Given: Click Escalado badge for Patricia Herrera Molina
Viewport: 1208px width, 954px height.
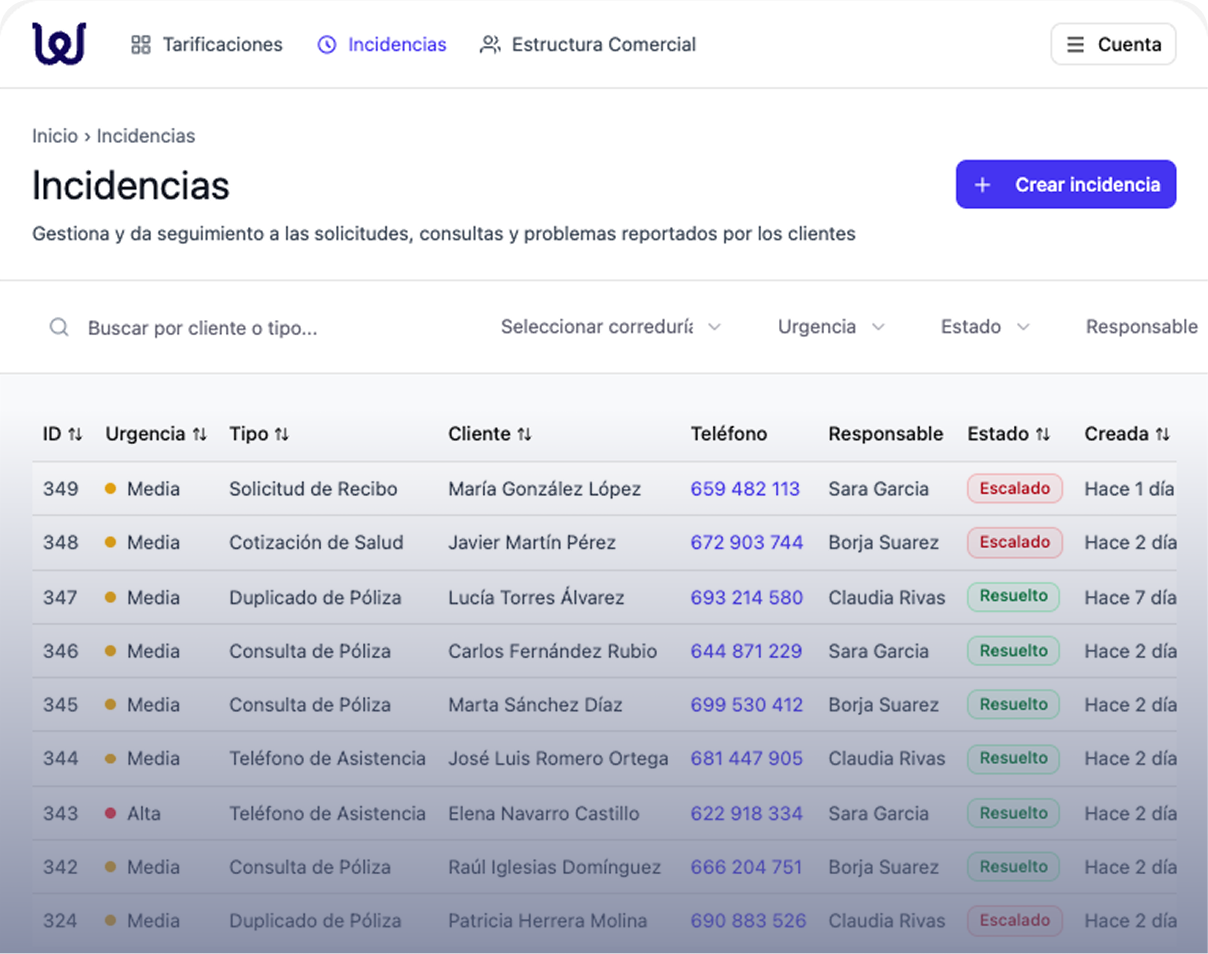Looking at the screenshot, I should click(x=1015, y=921).
